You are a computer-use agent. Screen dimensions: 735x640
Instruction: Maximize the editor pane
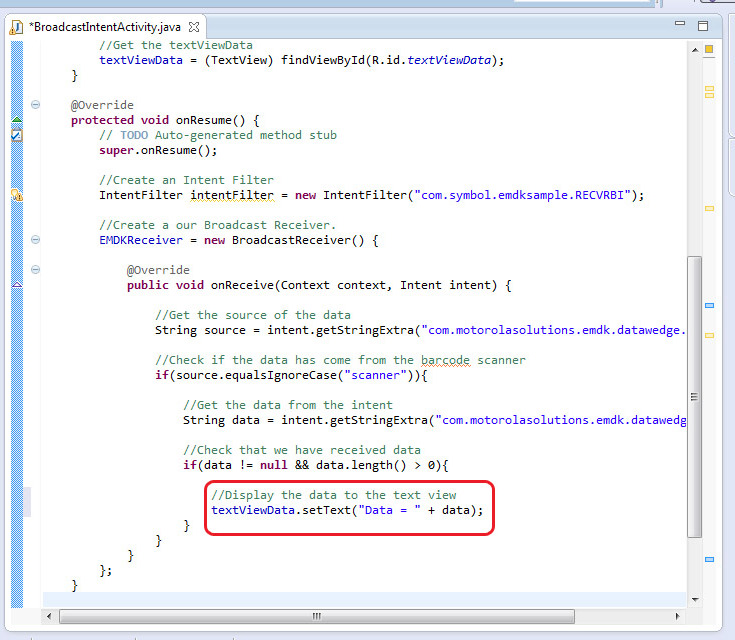coord(704,26)
